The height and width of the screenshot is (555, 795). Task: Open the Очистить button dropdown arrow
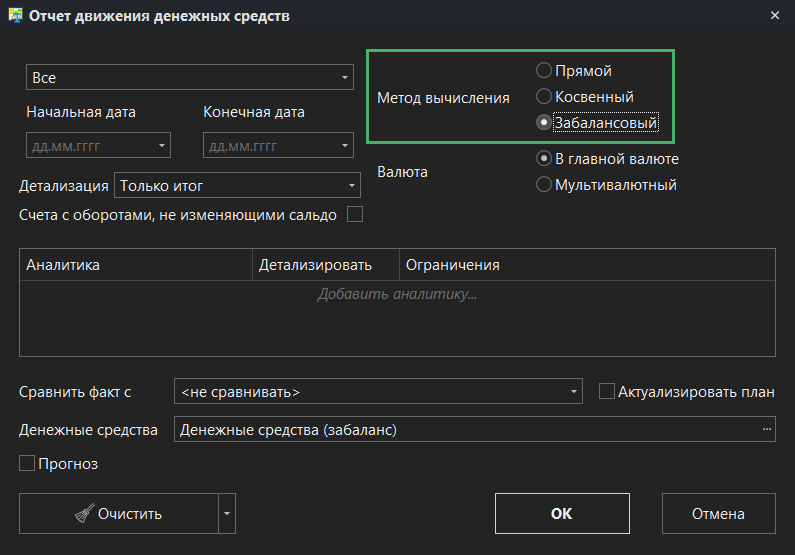point(227,513)
